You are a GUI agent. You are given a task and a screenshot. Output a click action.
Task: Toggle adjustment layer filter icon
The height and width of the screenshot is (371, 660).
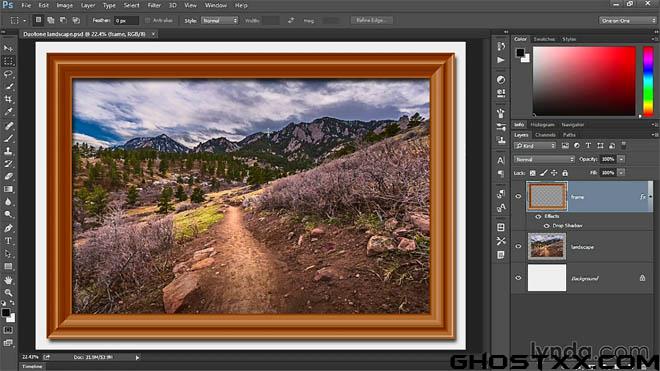point(577,146)
